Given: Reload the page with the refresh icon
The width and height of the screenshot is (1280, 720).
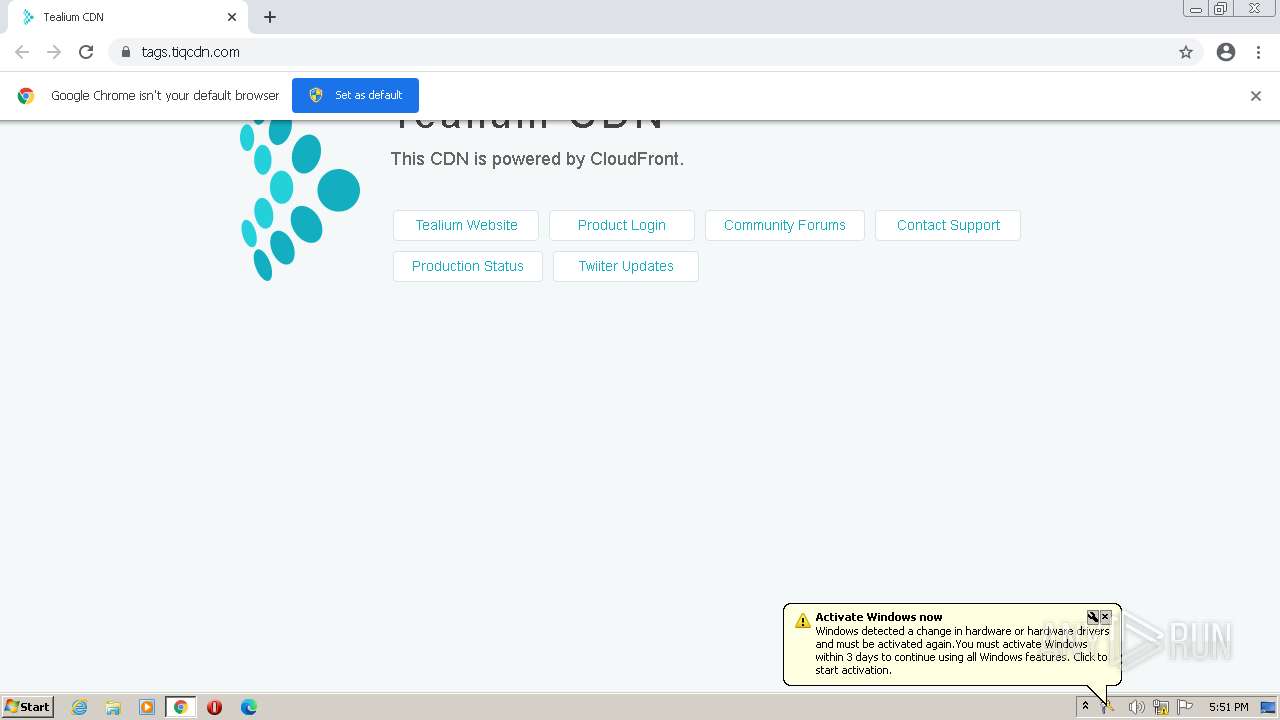Looking at the screenshot, I should [x=86, y=52].
